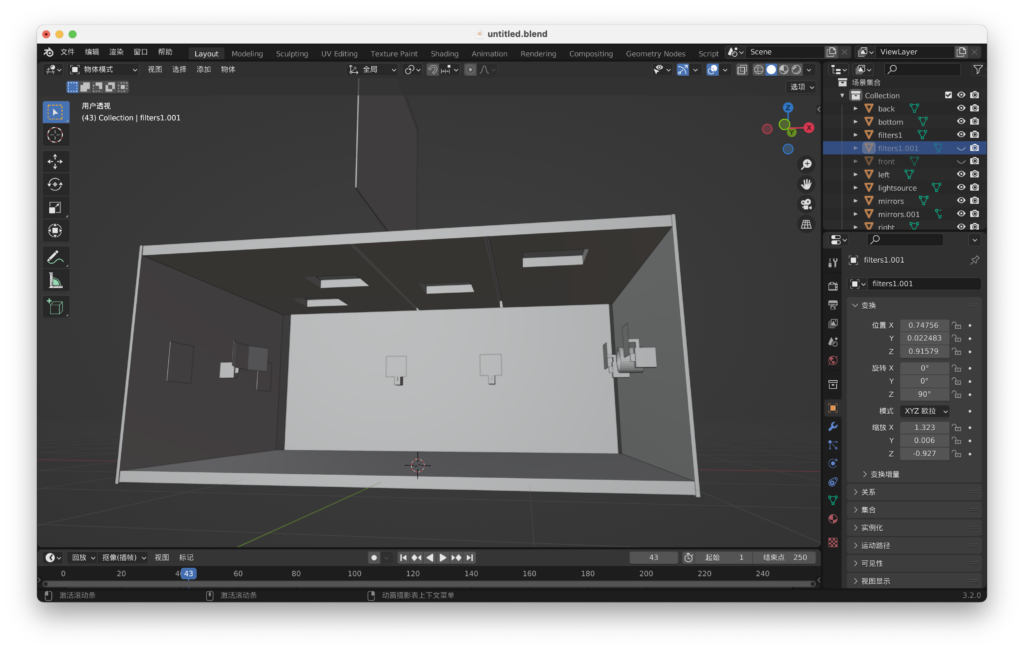Open the 选项 options button
This screenshot has width=1024, height=651.
coord(802,87)
